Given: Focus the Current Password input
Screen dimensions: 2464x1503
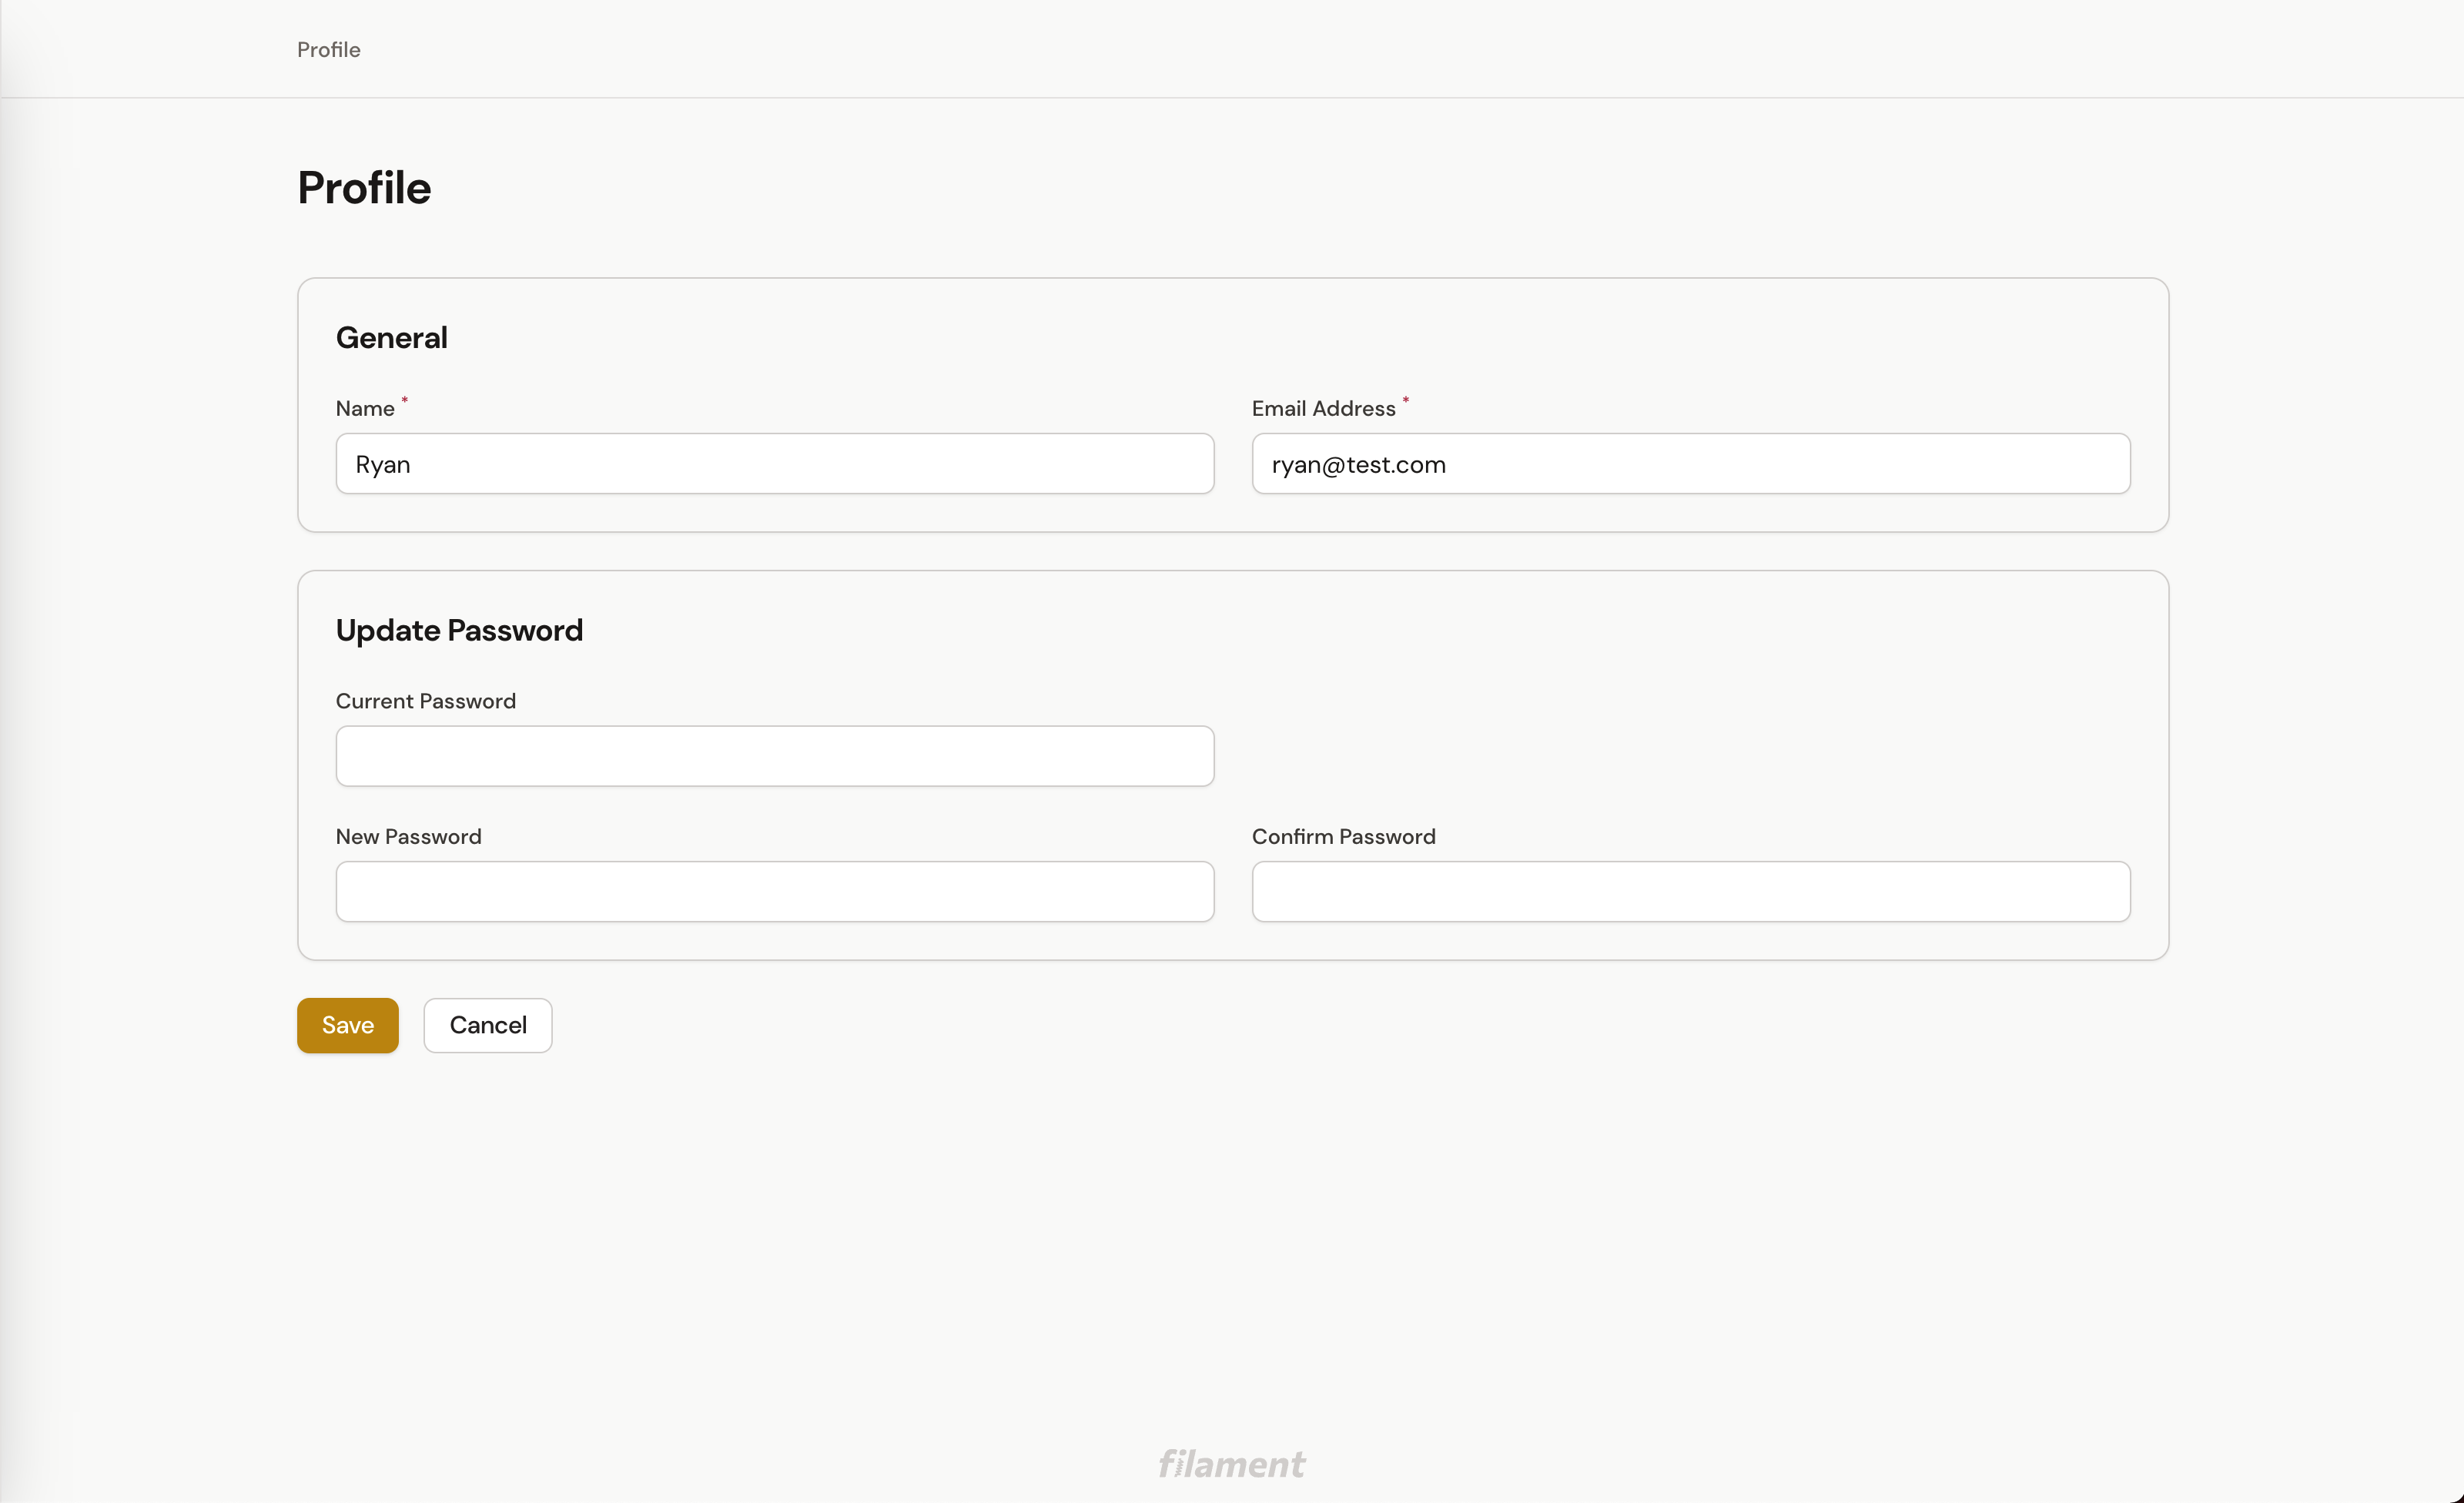Looking at the screenshot, I should pos(774,756).
